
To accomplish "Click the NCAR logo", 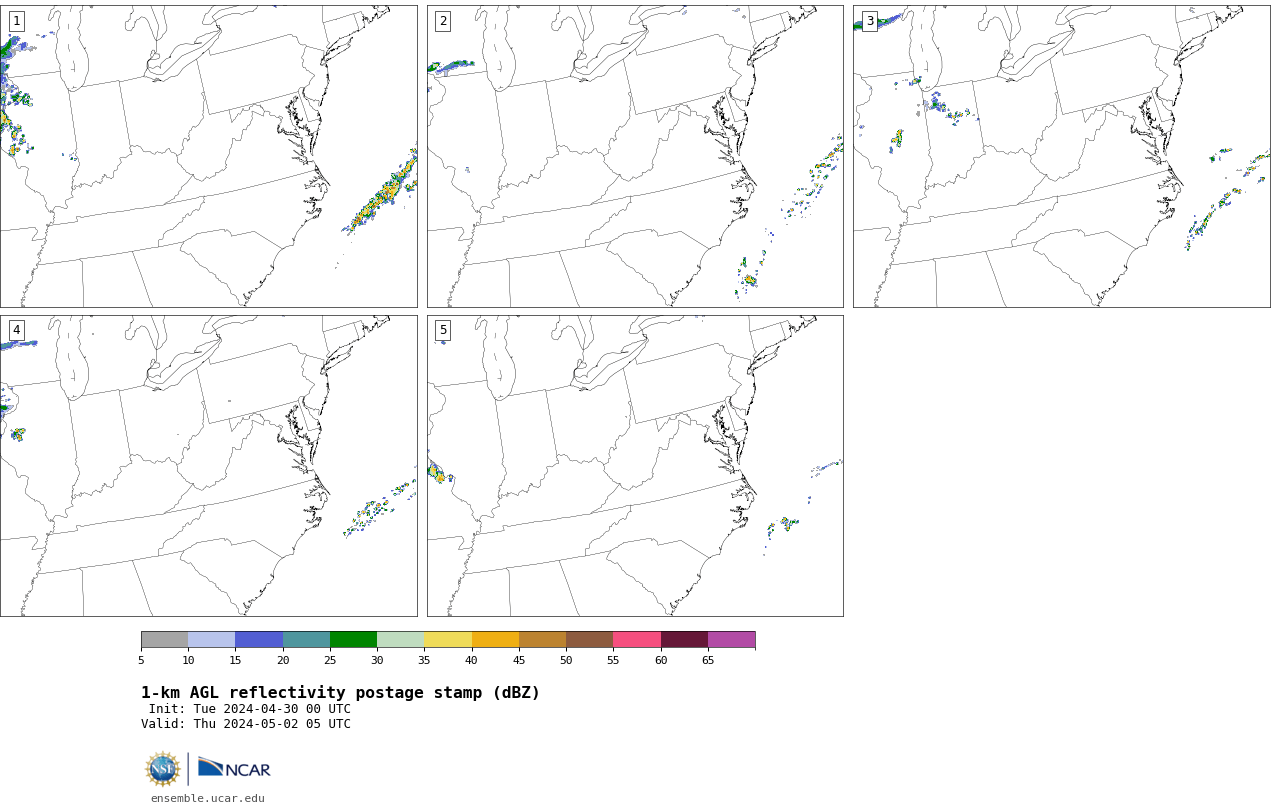I will 234,768.
